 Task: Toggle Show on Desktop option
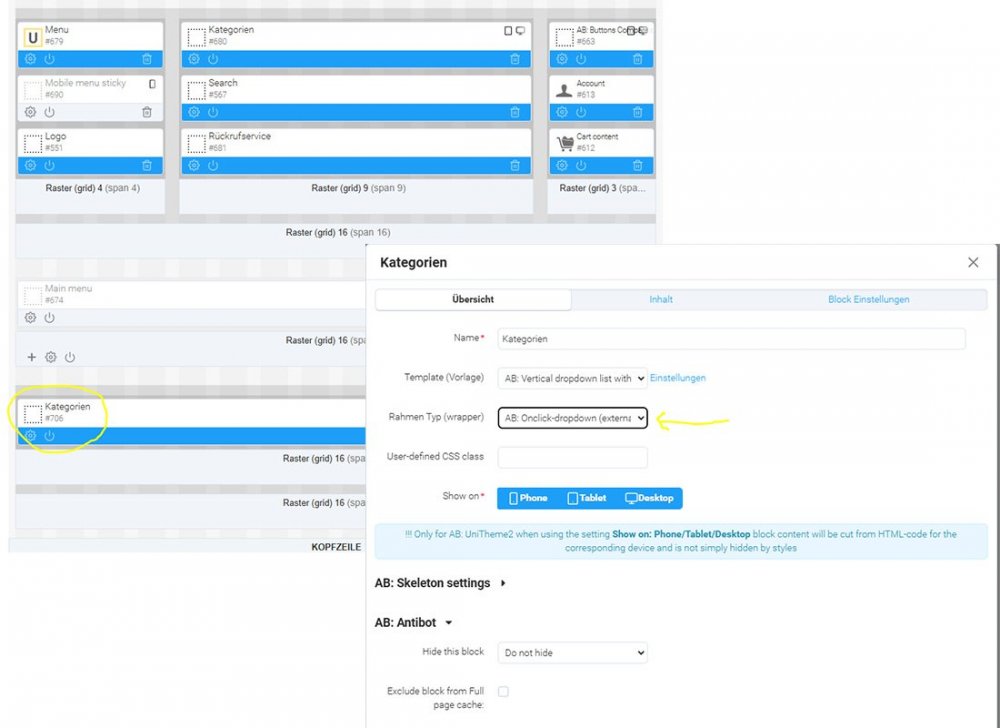click(649, 498)
